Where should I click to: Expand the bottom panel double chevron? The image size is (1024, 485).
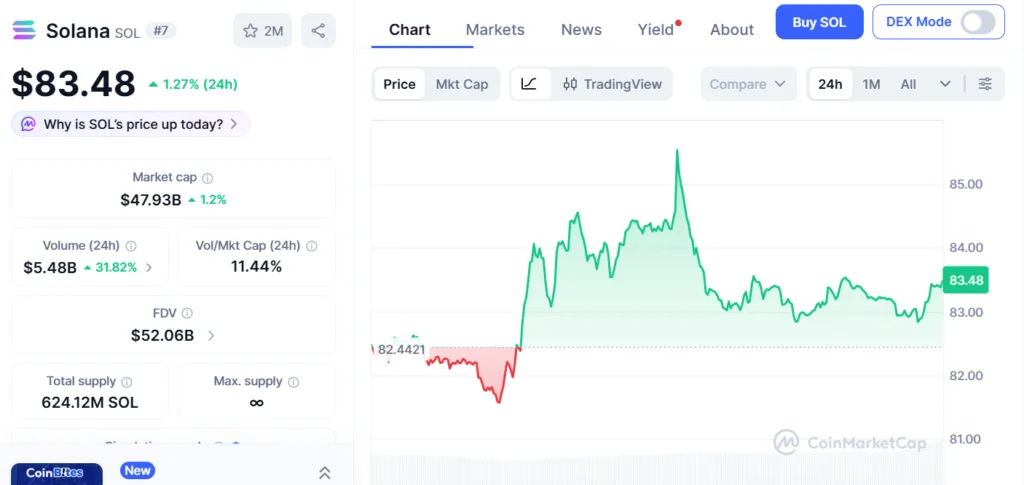click(x=325, y=473)
